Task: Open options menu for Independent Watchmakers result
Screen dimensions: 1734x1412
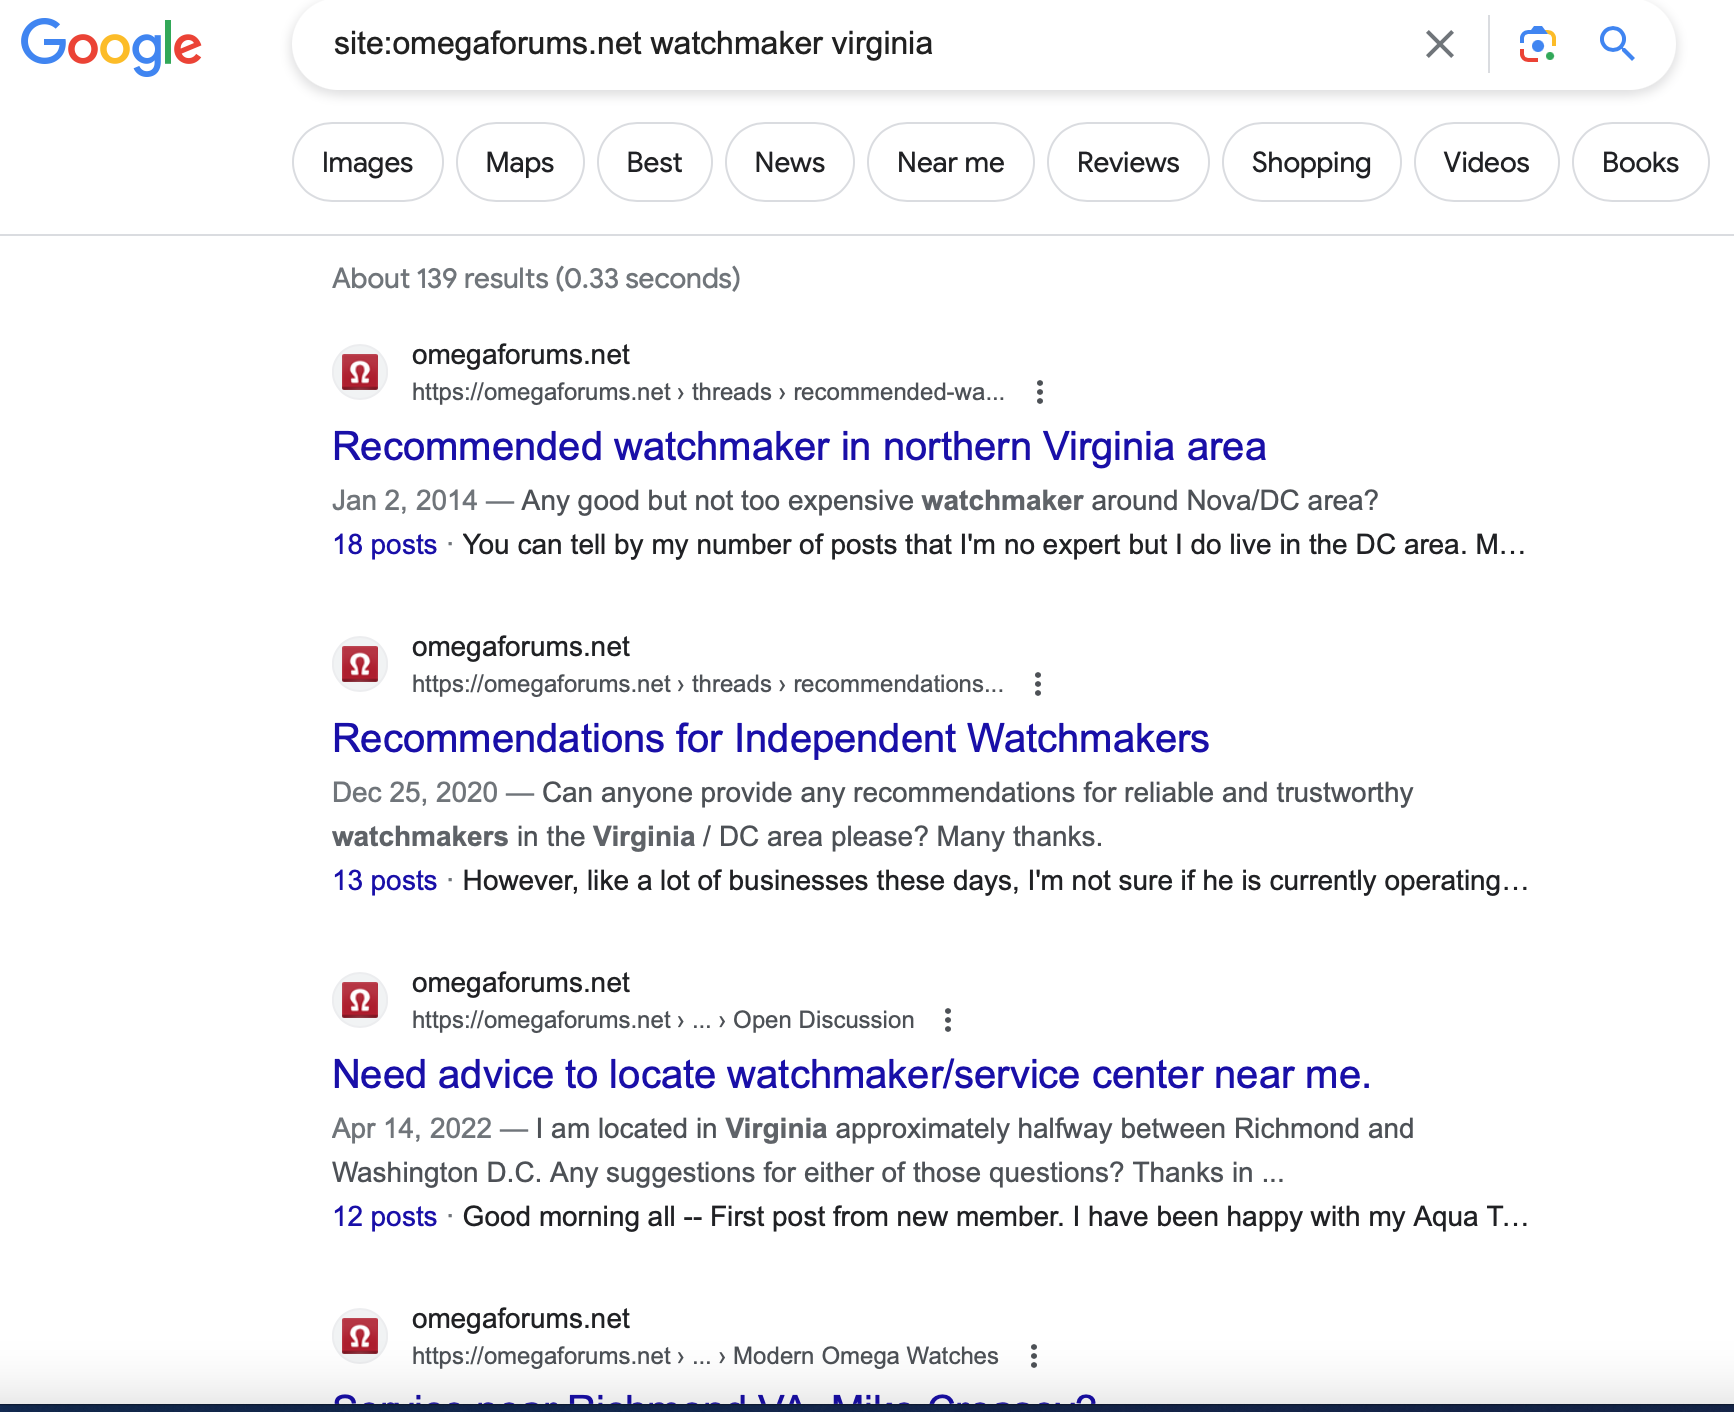Action: pyautogui.click(x=1038, y=684)
